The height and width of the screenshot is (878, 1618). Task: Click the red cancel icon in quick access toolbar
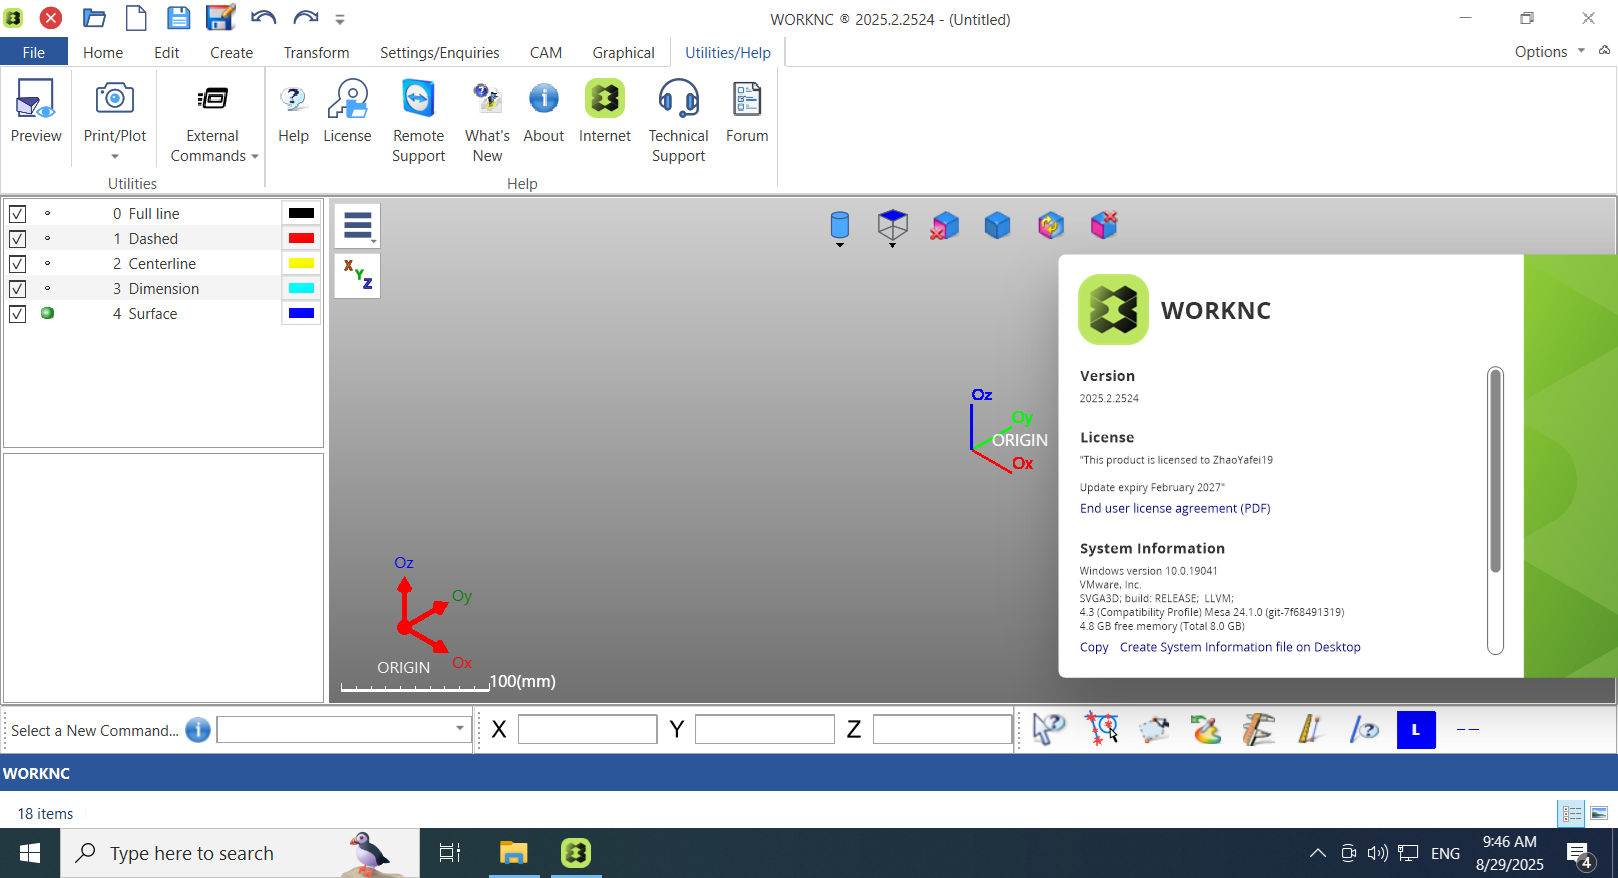point(51,18)
